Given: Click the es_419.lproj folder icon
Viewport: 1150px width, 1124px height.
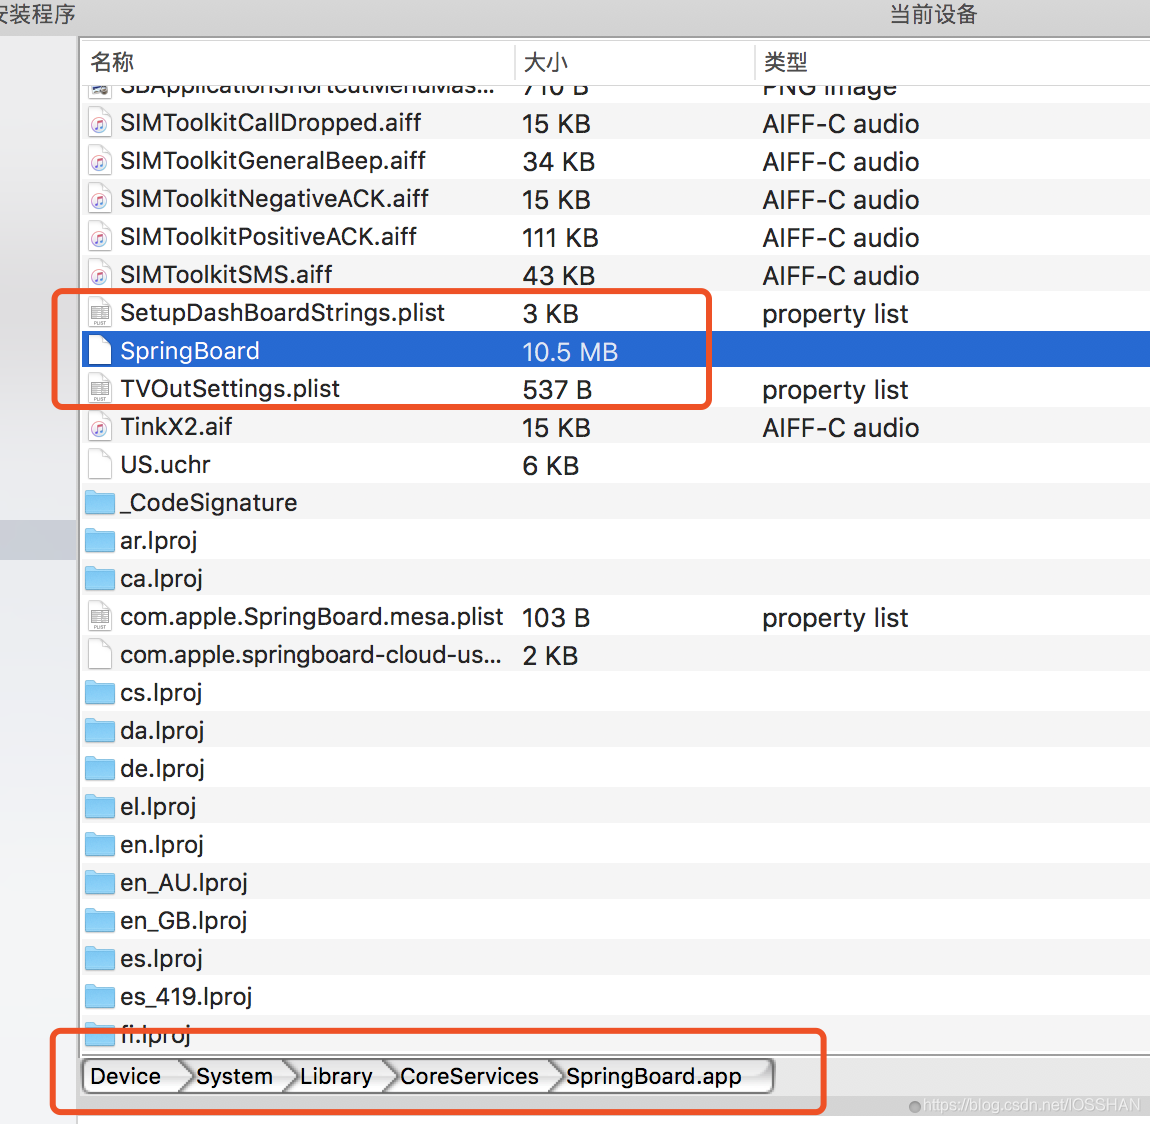Looking at the screenshot, I should pyautogui.click(x=100, y=997).
